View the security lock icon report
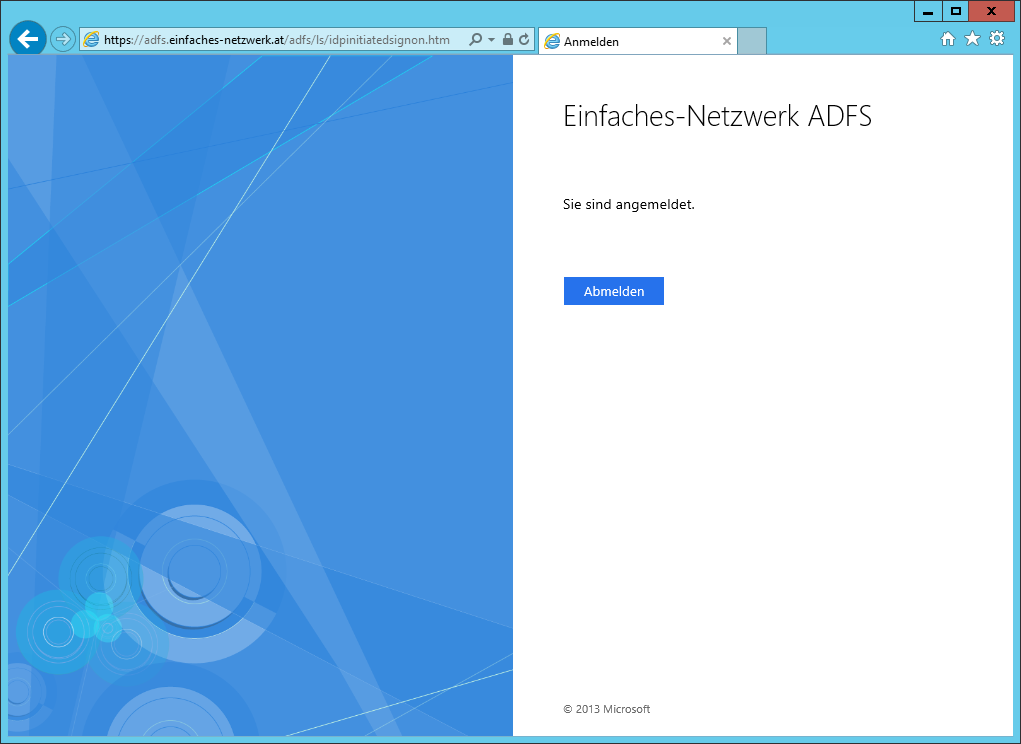The image size is (1021, 744). pyautogui.click(x=508, y=40)
